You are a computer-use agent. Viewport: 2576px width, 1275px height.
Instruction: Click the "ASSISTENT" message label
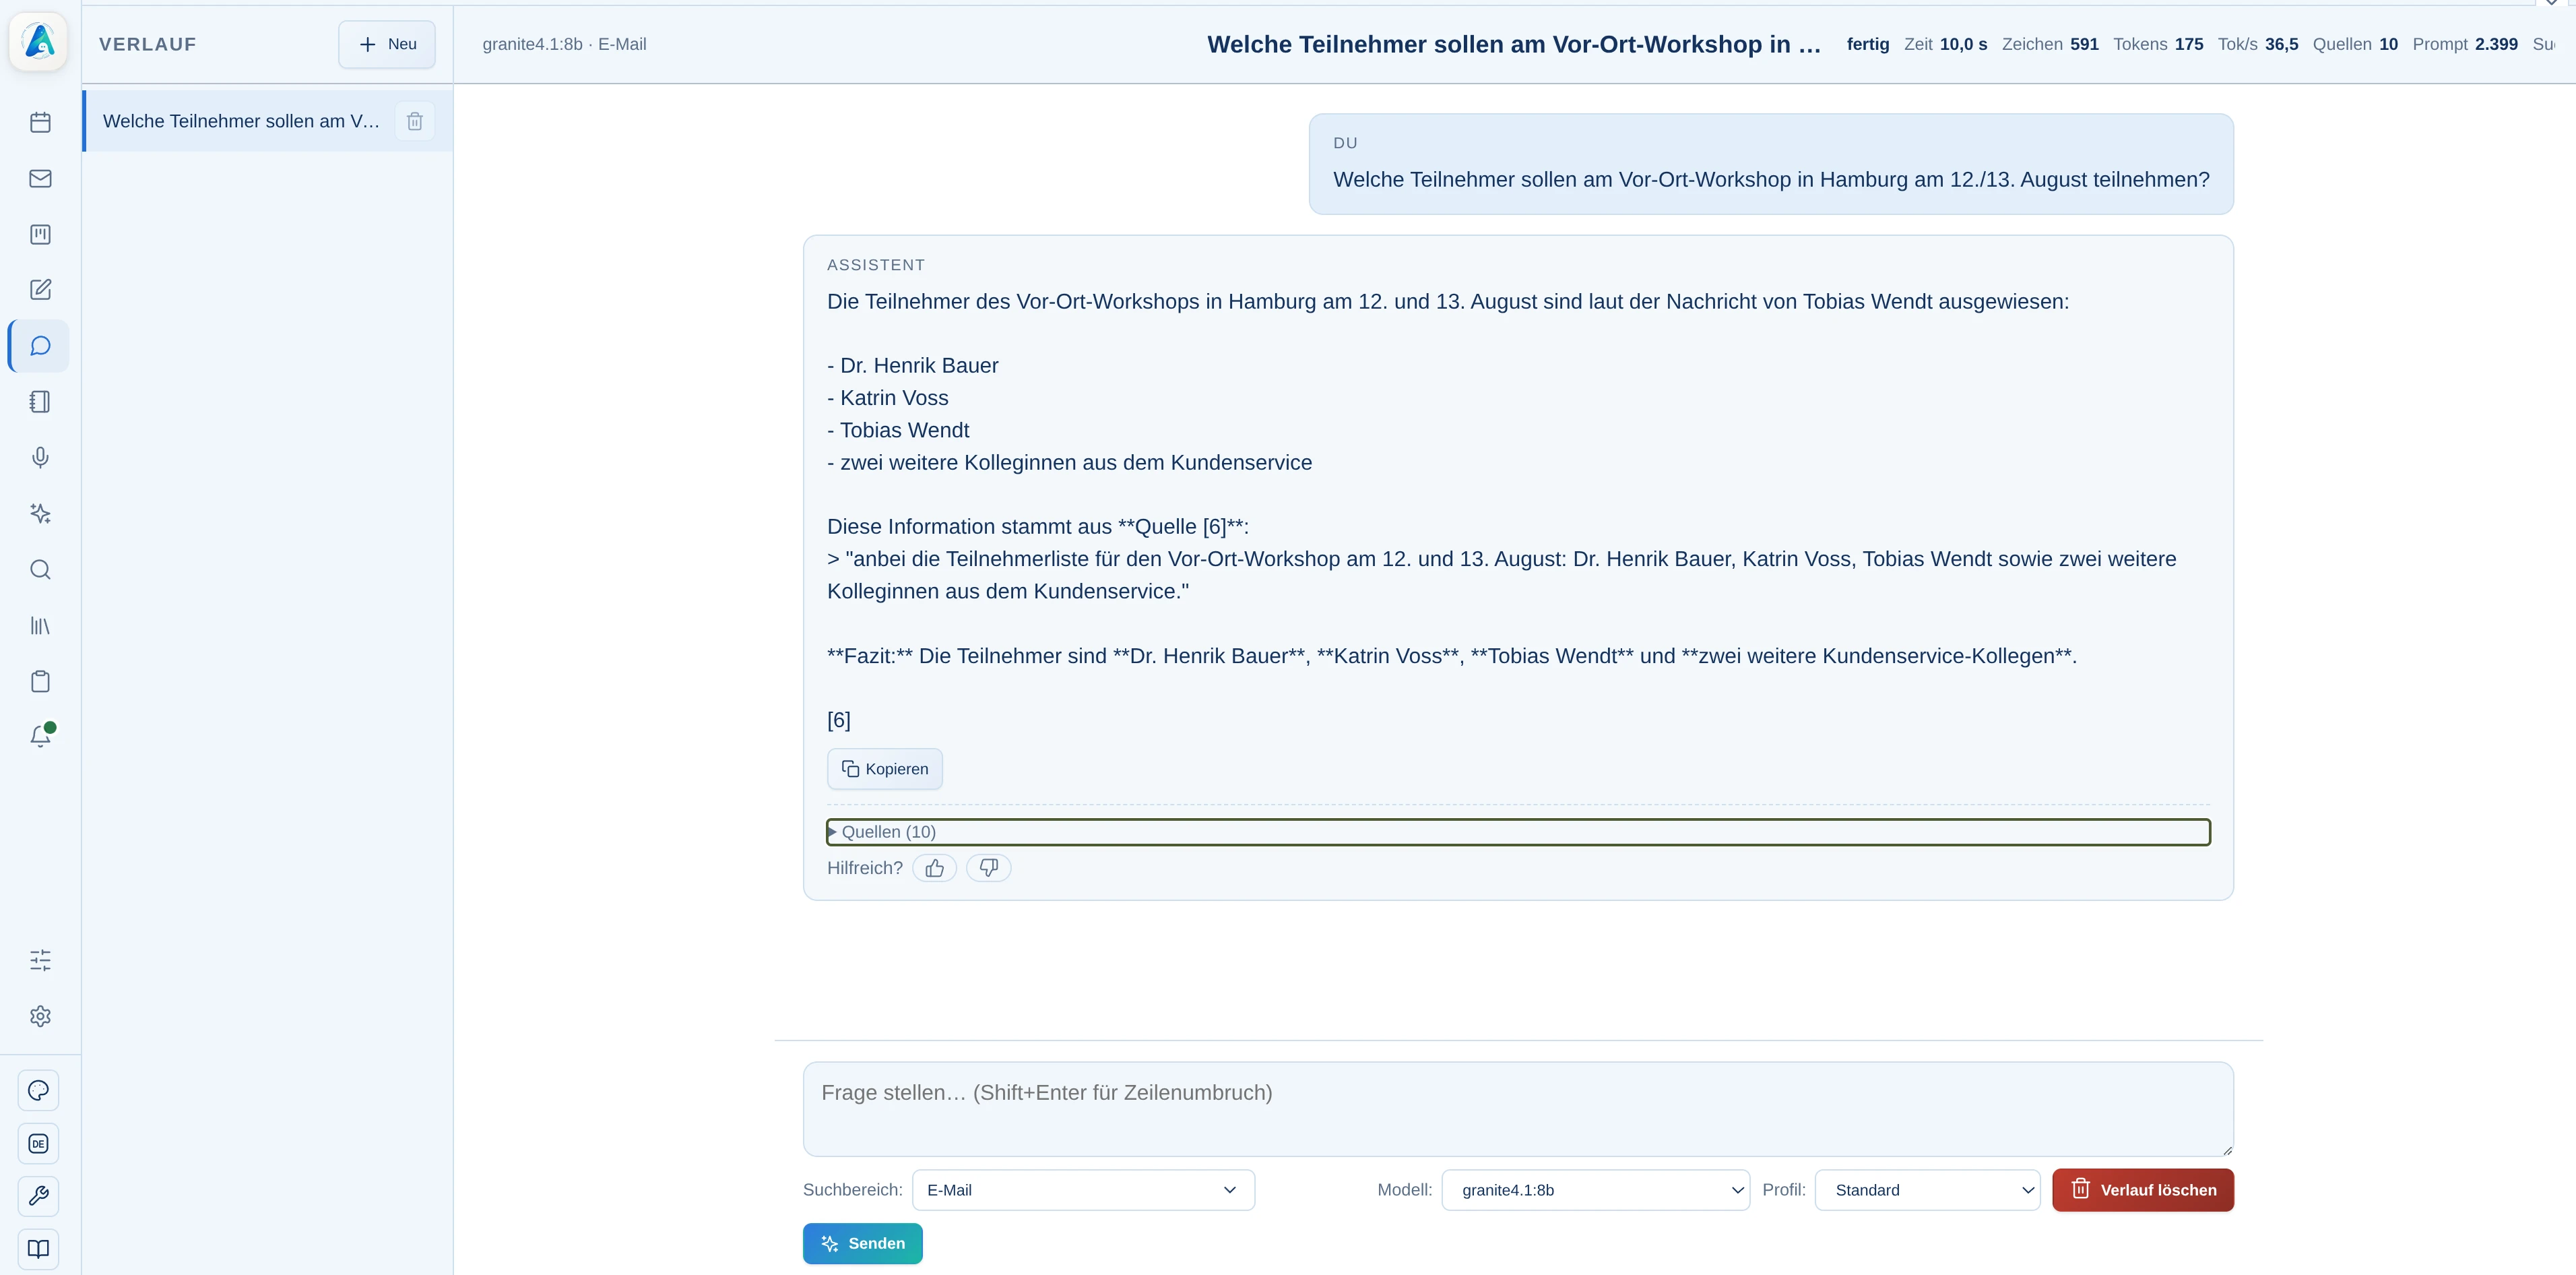point(876,265)
